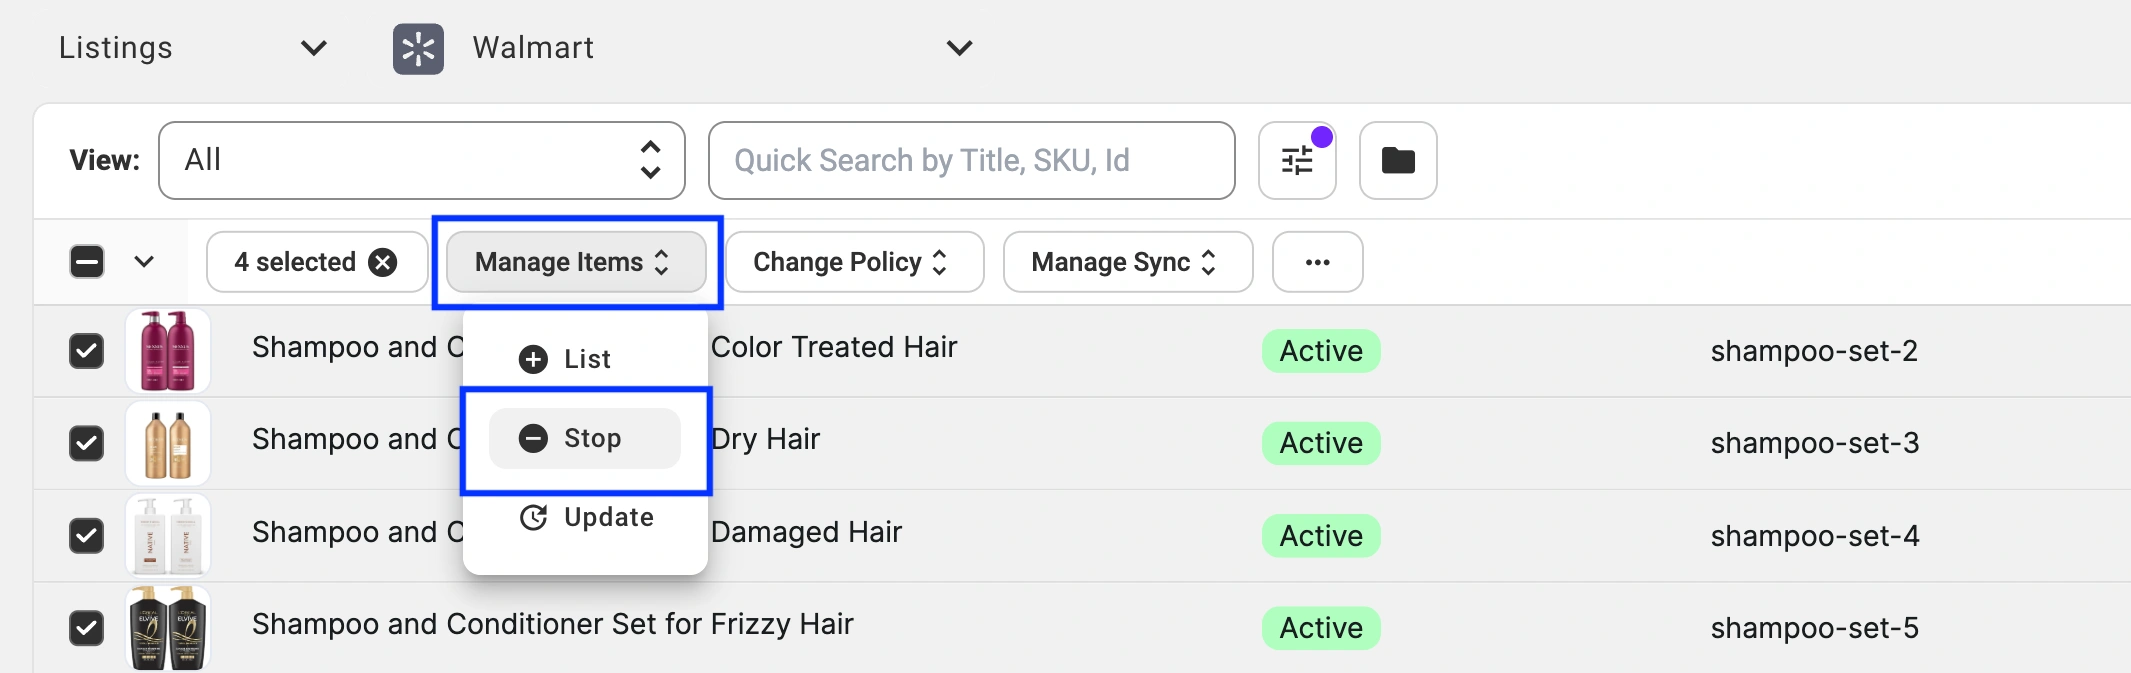The image size is (2131, 673).
Task: Choose Update from the Manage Items menu
Action: coord(607,517)
